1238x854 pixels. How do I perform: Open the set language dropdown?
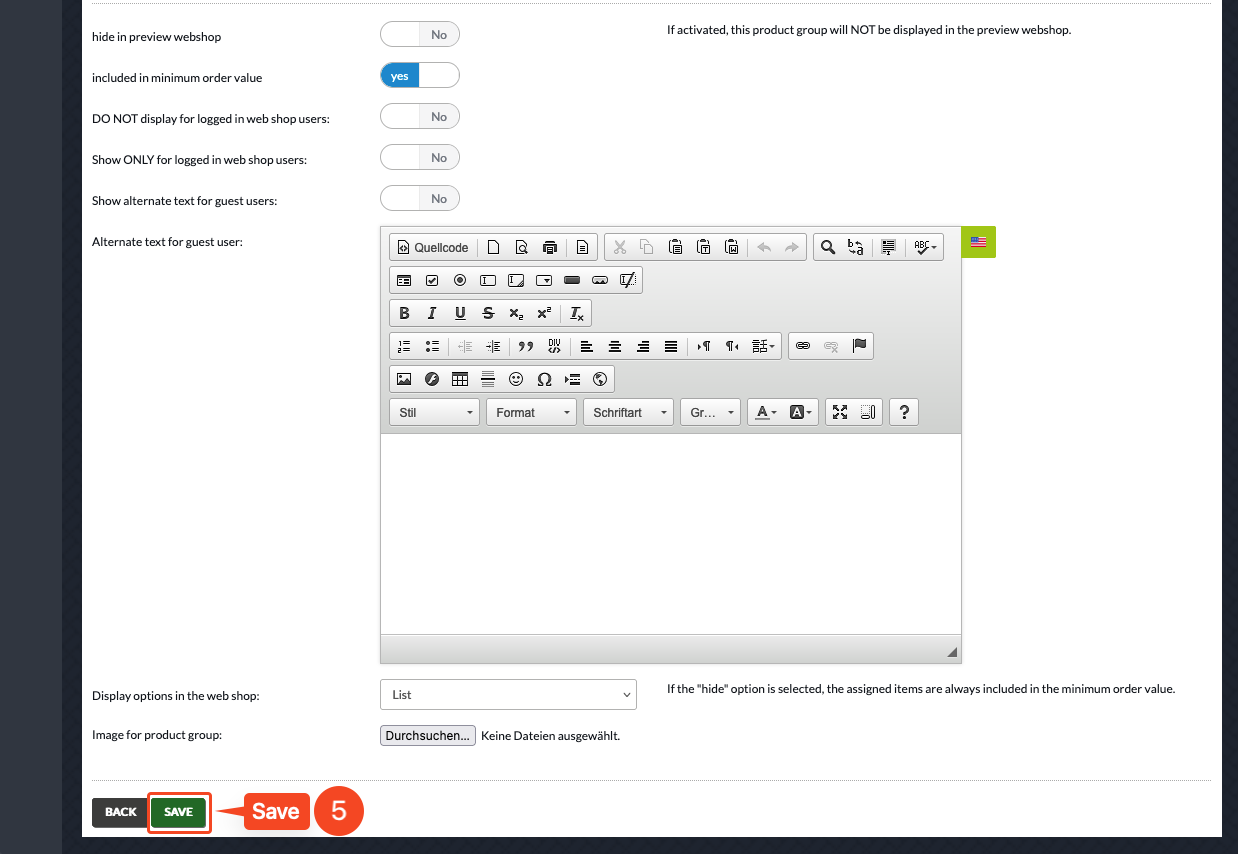(x=764, y=346)
